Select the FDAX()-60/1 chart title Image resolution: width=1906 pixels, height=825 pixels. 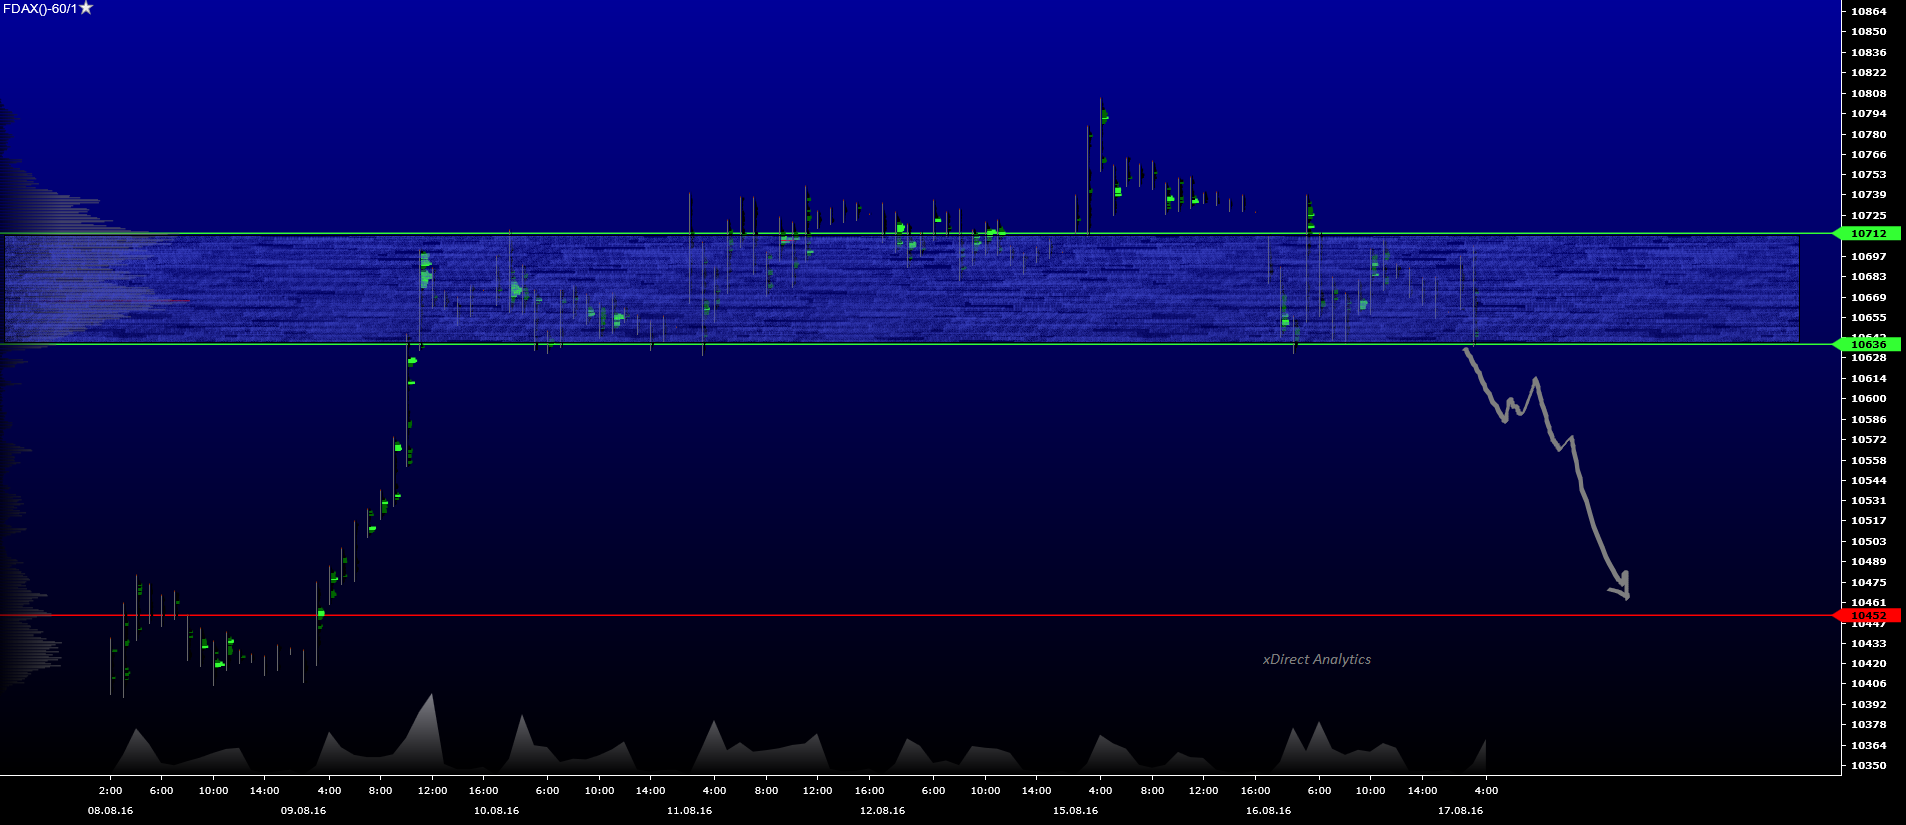coord(39,9)
